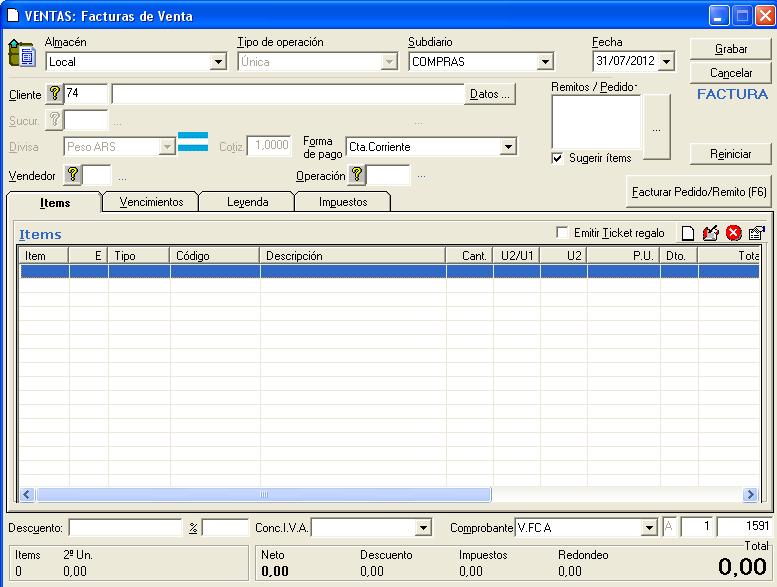777x587 pixels.
Task: Expand the Forma de pago dropdown
Action: tap(508, 147)
